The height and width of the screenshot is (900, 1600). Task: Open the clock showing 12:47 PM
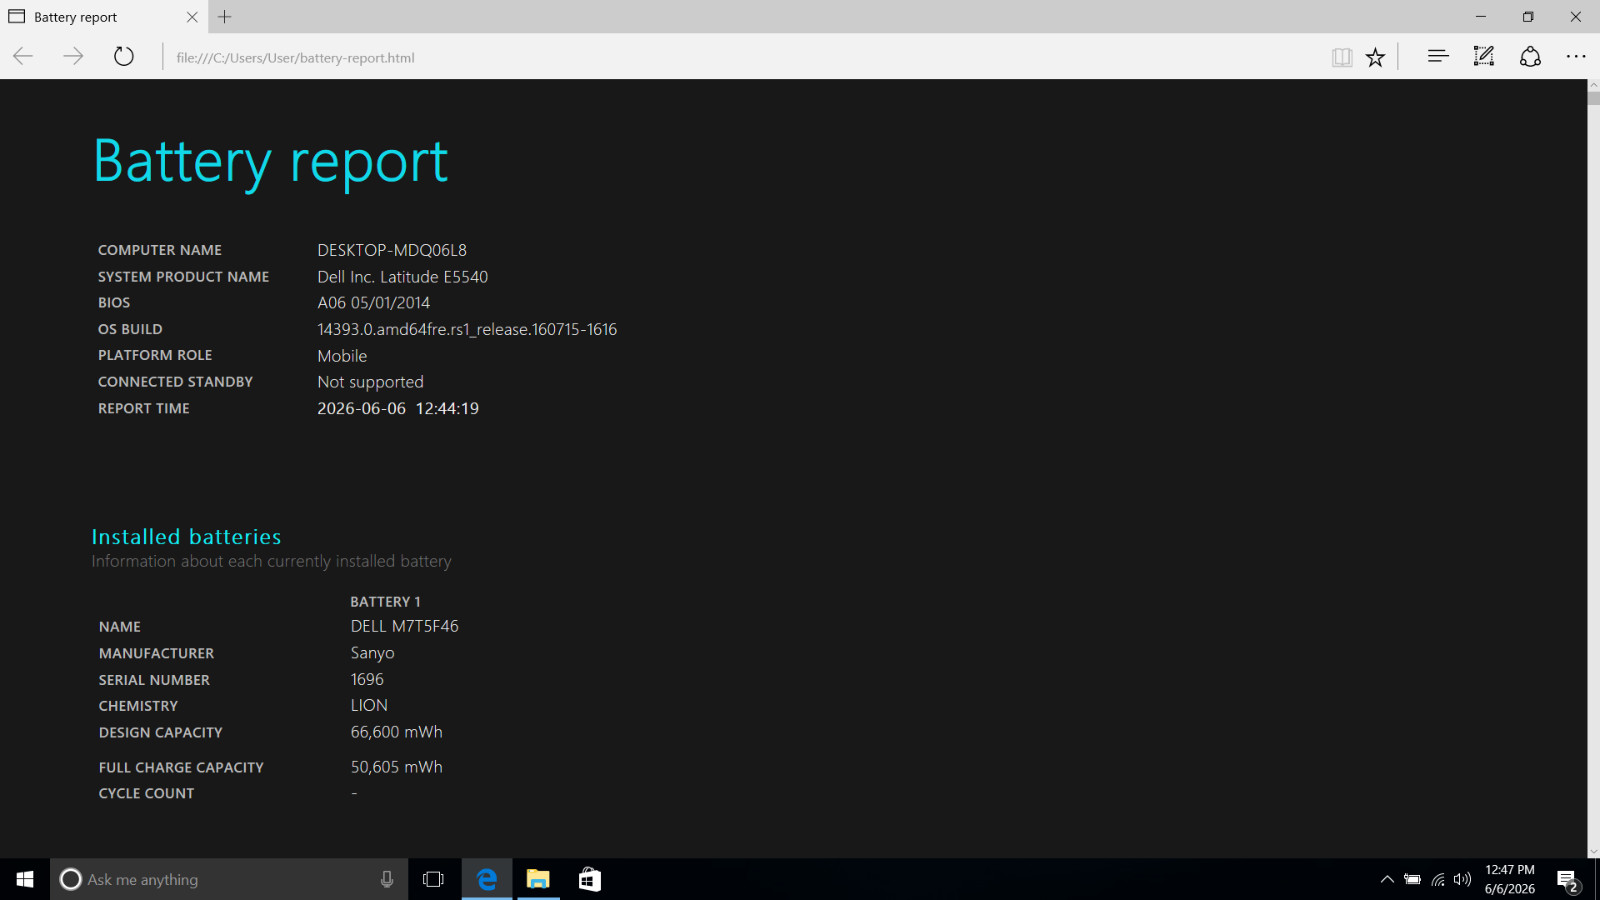coord(1510,879)
